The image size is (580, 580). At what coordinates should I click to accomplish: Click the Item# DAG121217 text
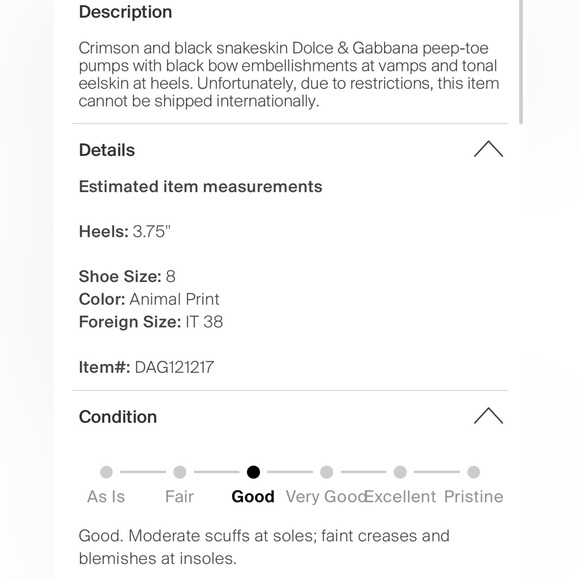click(x=146, y=367)
